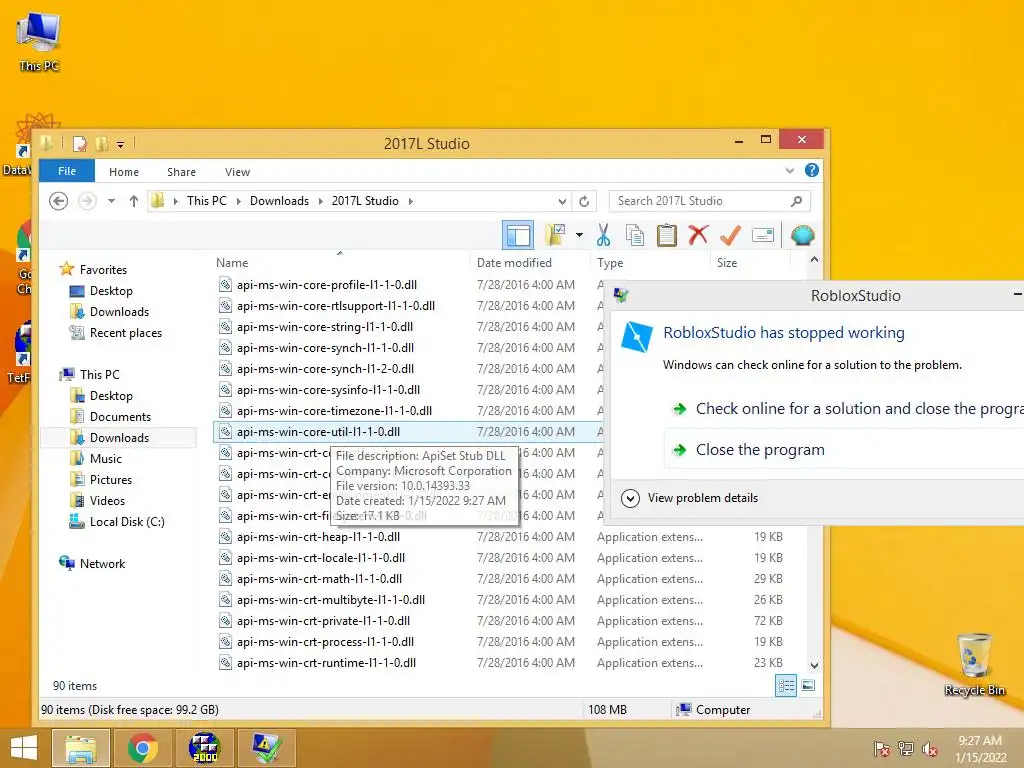Open the View ribbon tab
The image size is (1024, 768).
click(238, 172)
